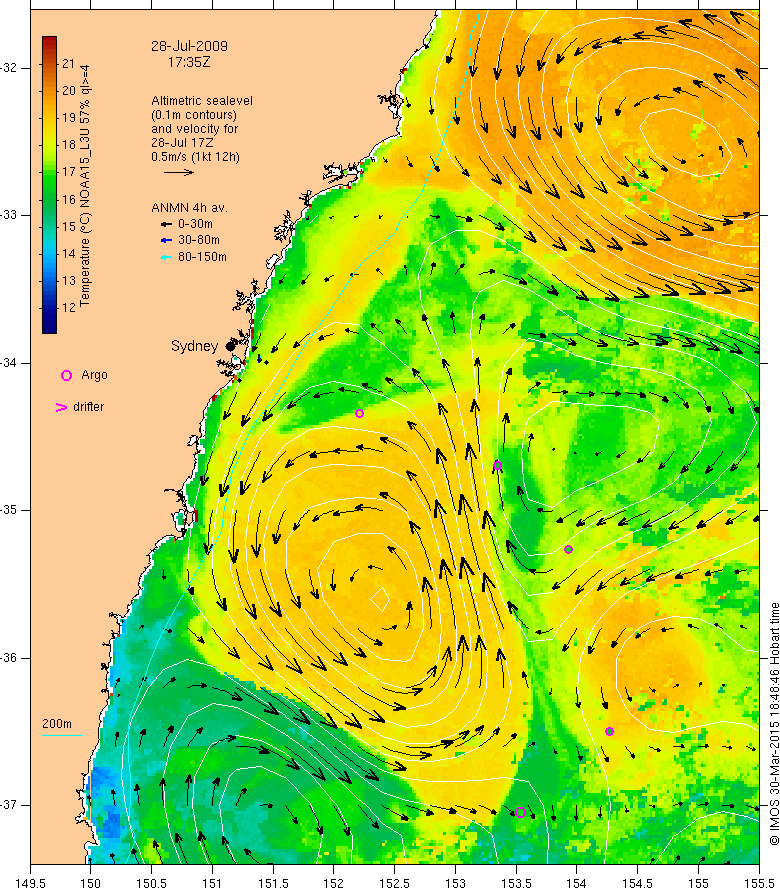The image size is (780, 890).
Task: Click the '80-150m' depth label
Action: tap(202, 257)
